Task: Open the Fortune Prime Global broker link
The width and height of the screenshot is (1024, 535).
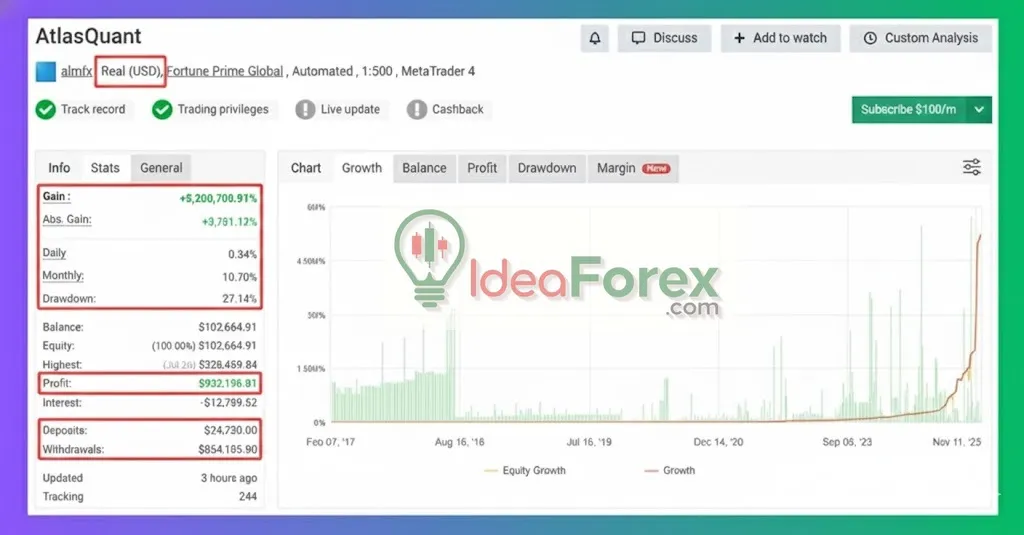Action: [x=225, y=71]
